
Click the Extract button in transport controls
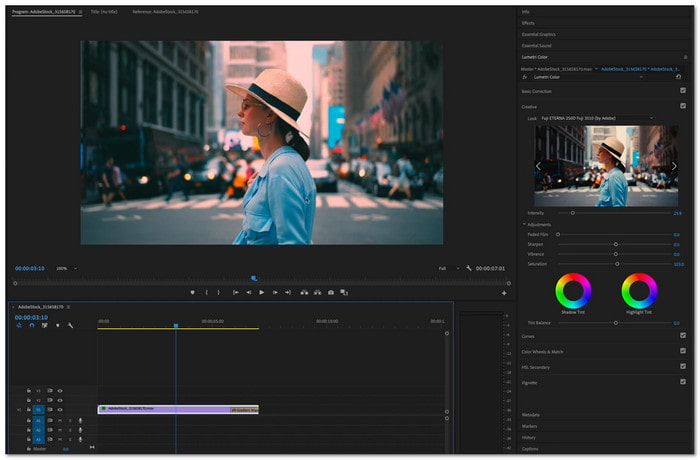317,293
